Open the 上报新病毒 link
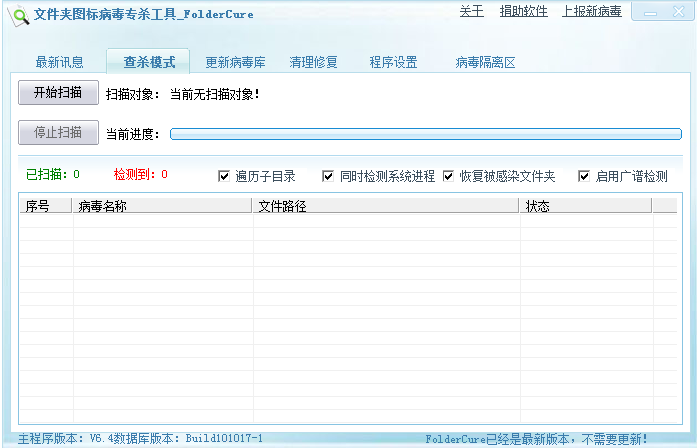Screen dimensions: 697x448 pos(591,11)
